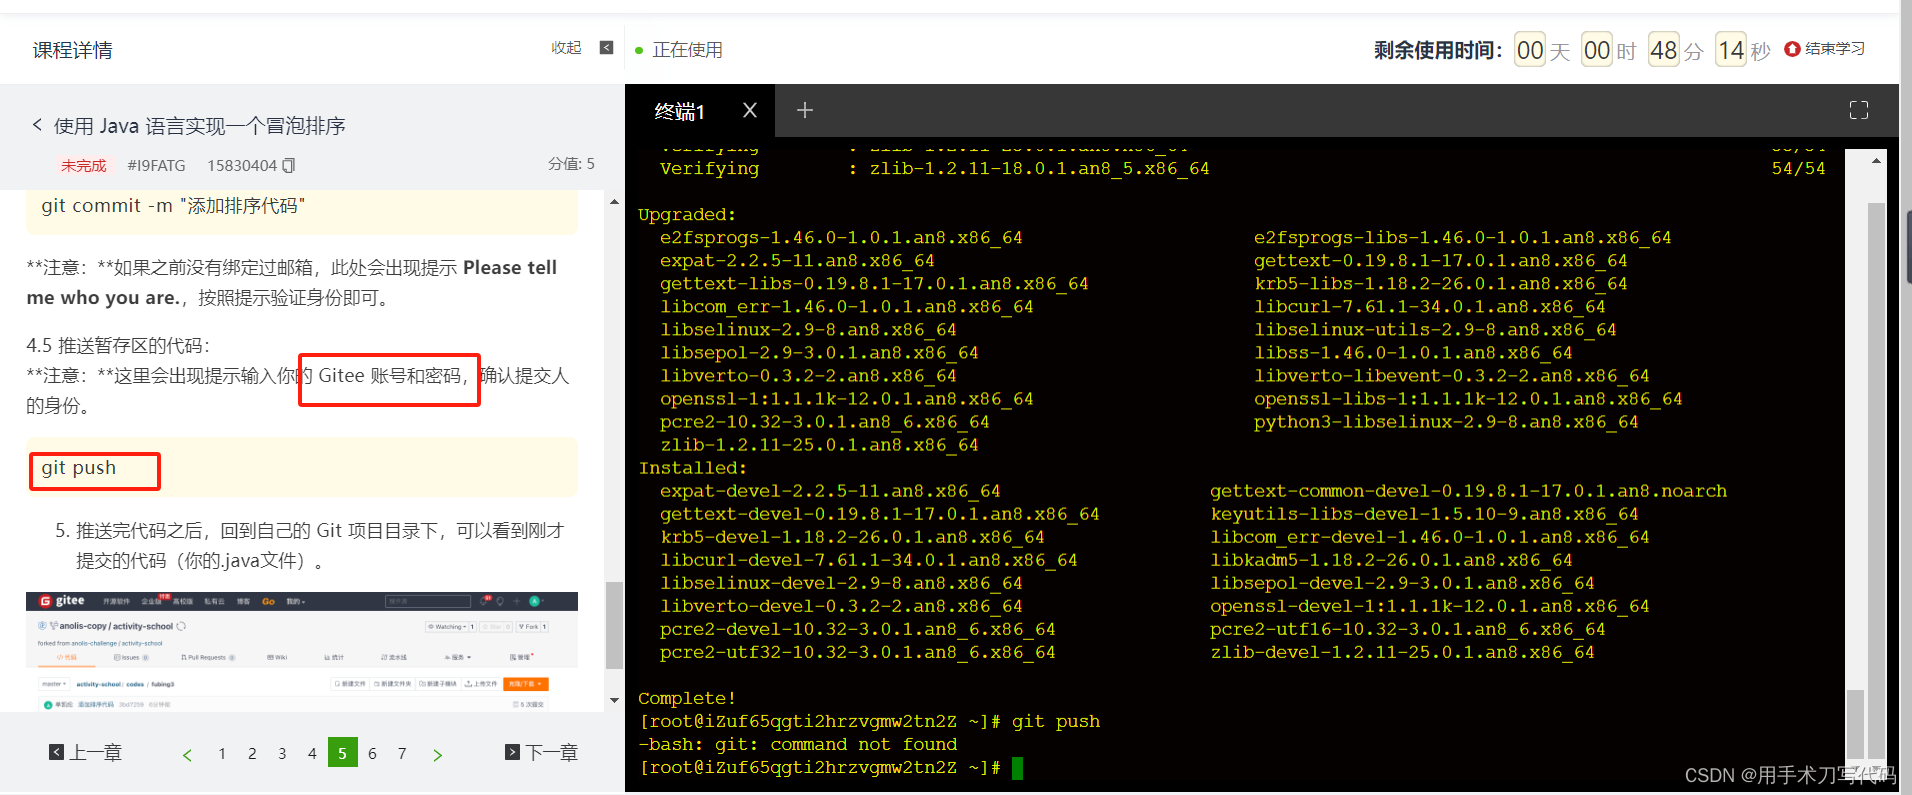Click the 未完成 status tag
This screenshot has width=1912, height=795.
[x=84, y=165]
